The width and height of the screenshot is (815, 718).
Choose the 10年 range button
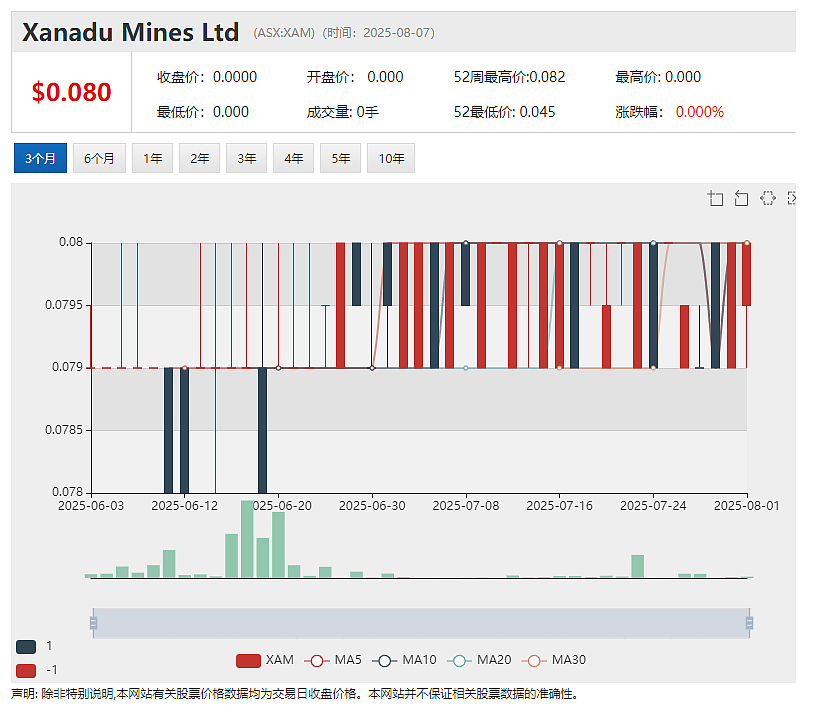point(391,158)
